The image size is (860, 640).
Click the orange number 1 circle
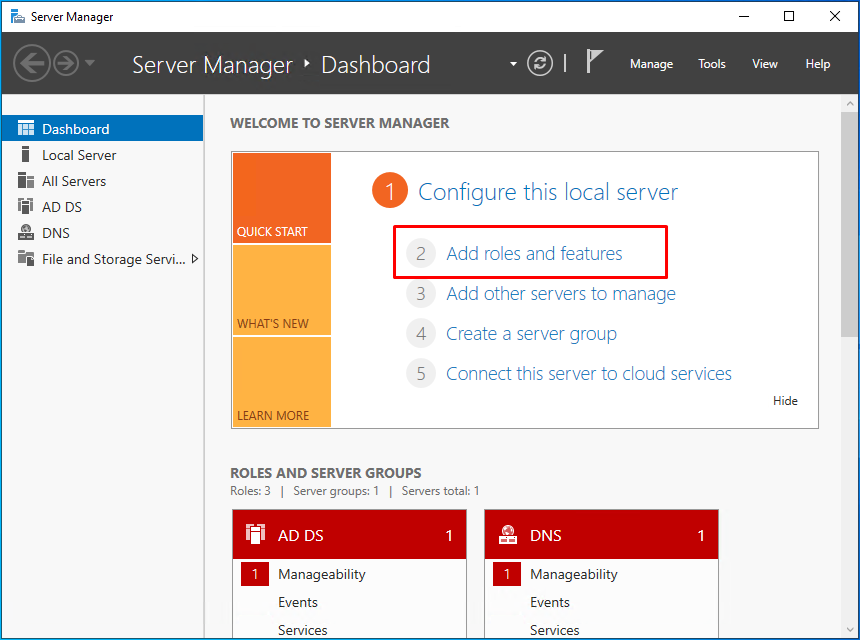[x=389, y=191]
